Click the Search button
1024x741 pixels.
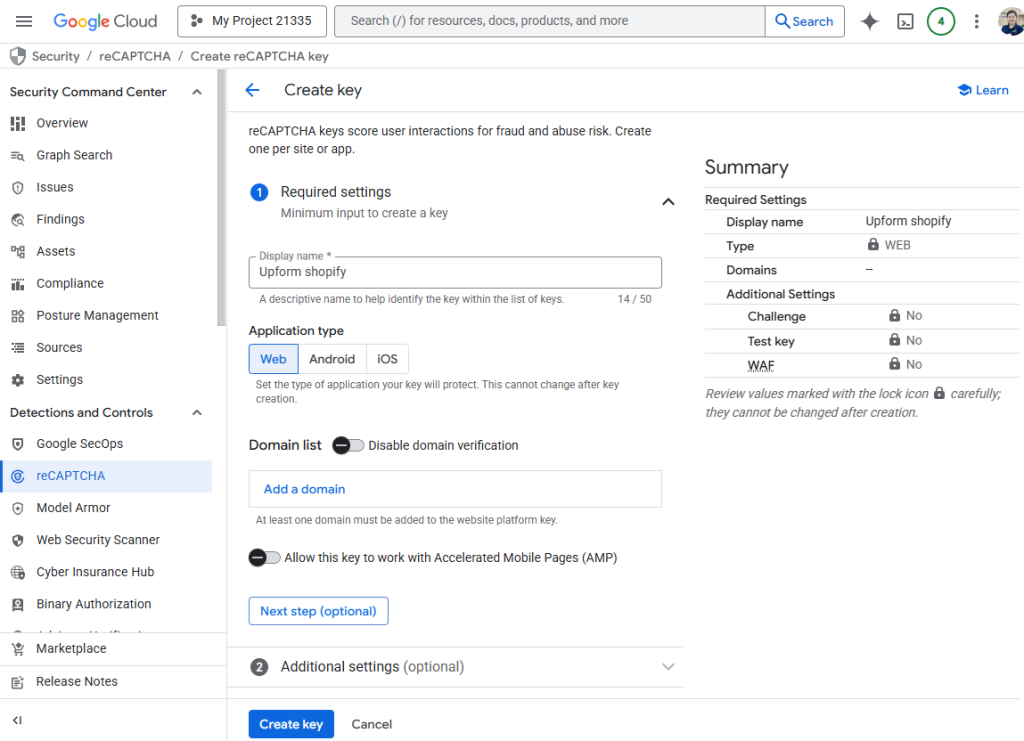(805, 21)
